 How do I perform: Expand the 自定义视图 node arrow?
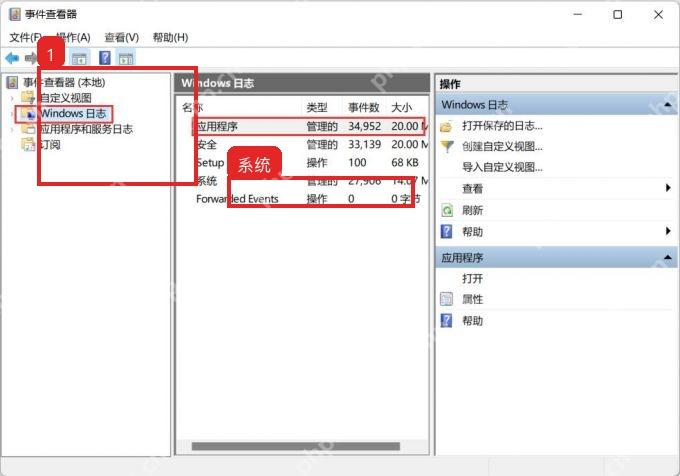tap(12, 98)
